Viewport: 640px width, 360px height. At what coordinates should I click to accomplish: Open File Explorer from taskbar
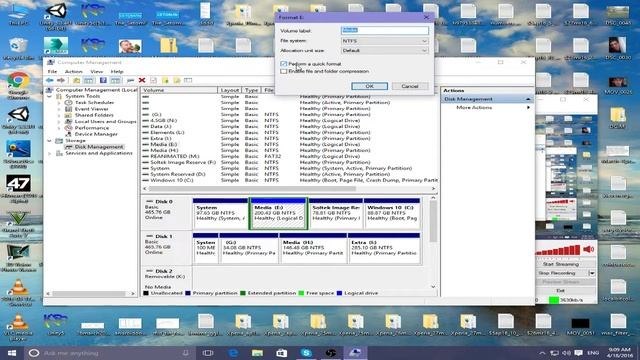click(257, 353)
